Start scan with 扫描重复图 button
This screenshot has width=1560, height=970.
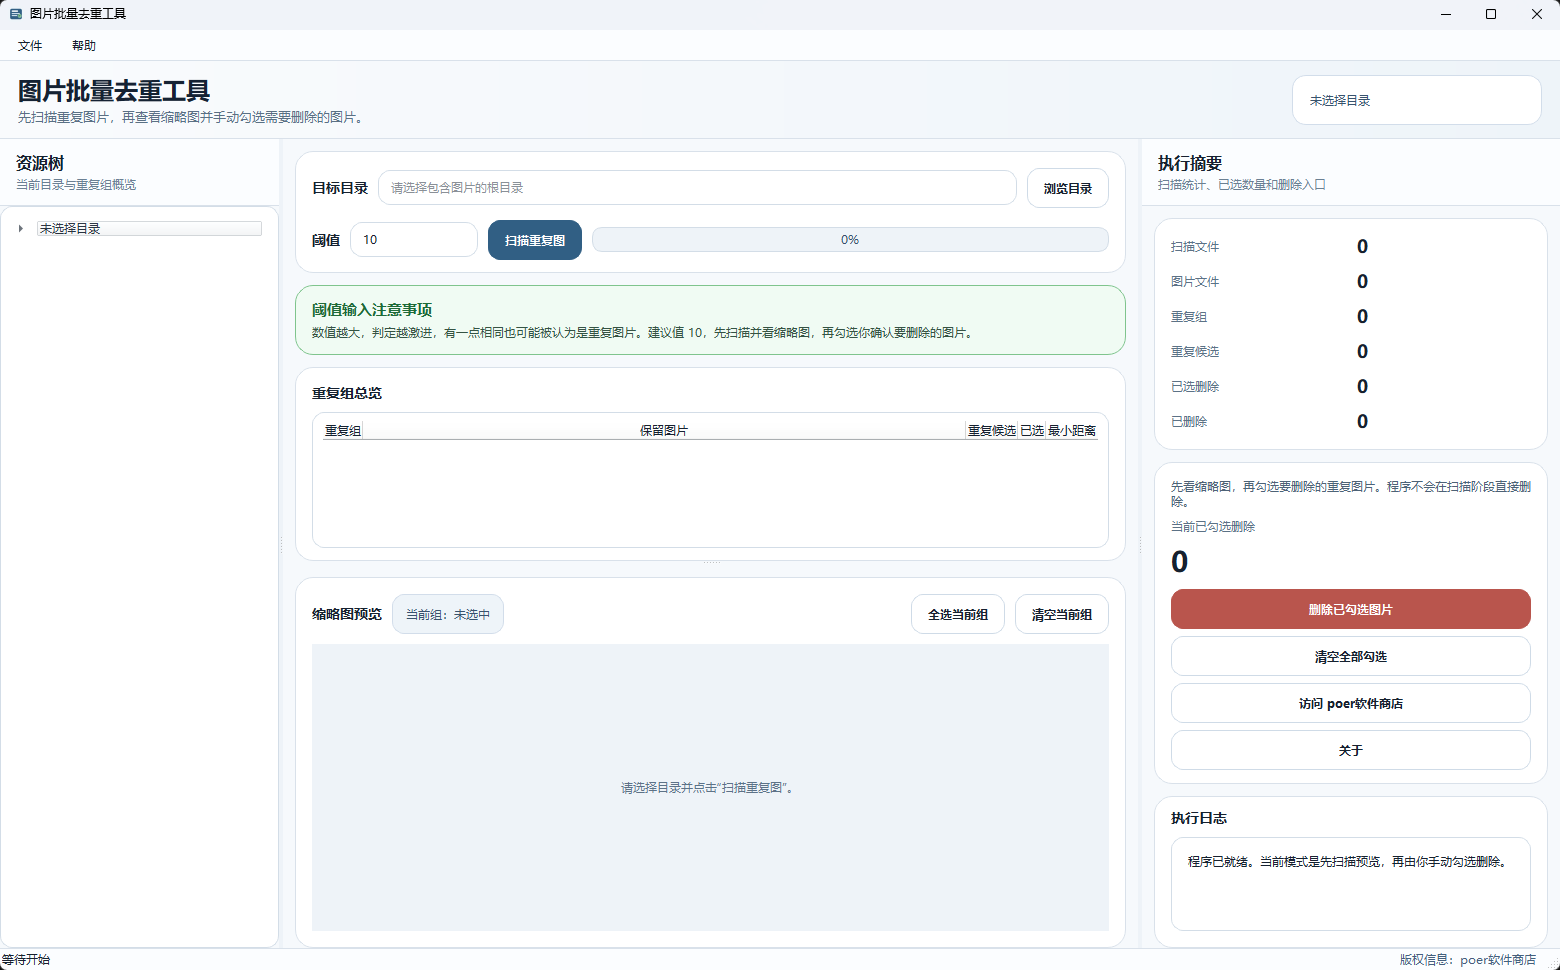pyautogui.click(x=535, y=240)
